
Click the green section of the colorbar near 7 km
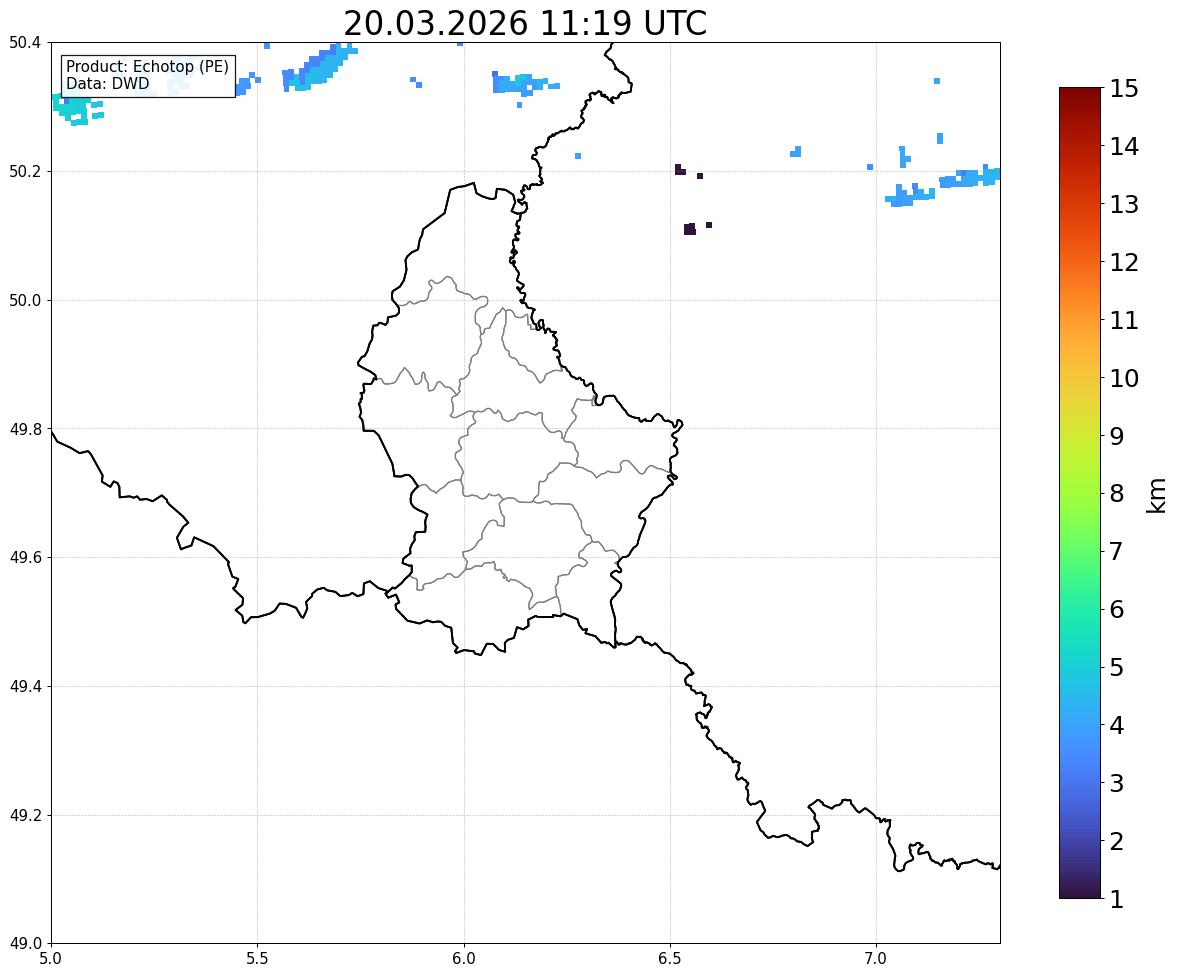pos(1080,551)
